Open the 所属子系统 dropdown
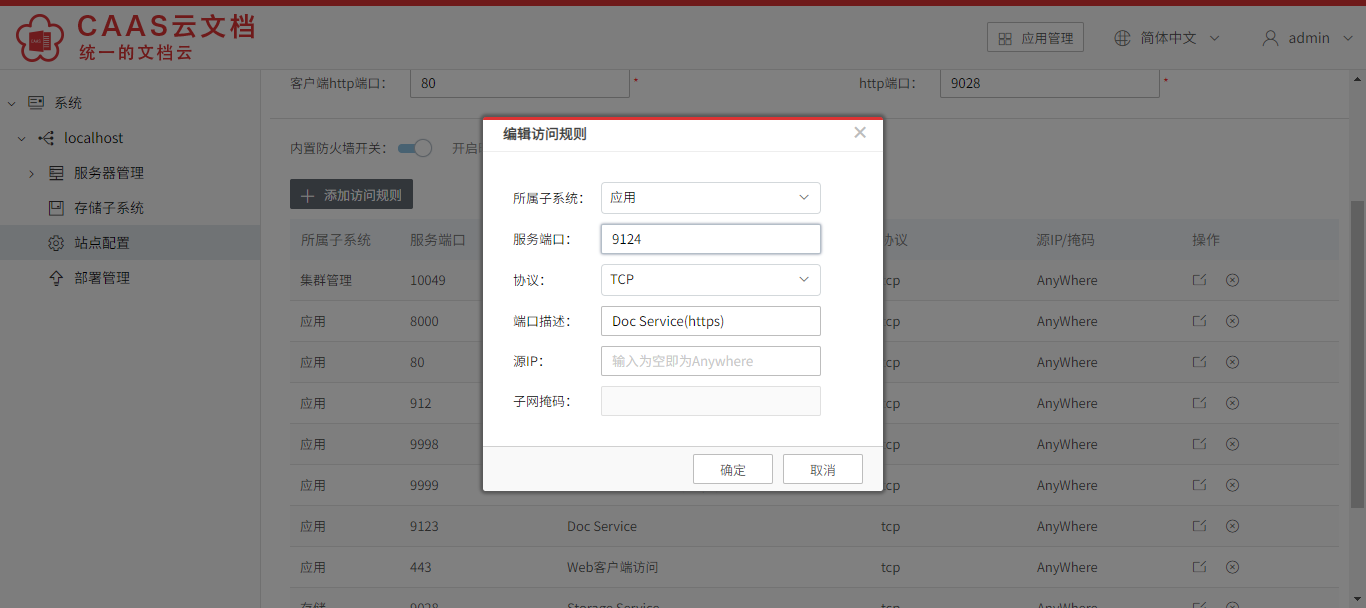 [x=711, y=198]
